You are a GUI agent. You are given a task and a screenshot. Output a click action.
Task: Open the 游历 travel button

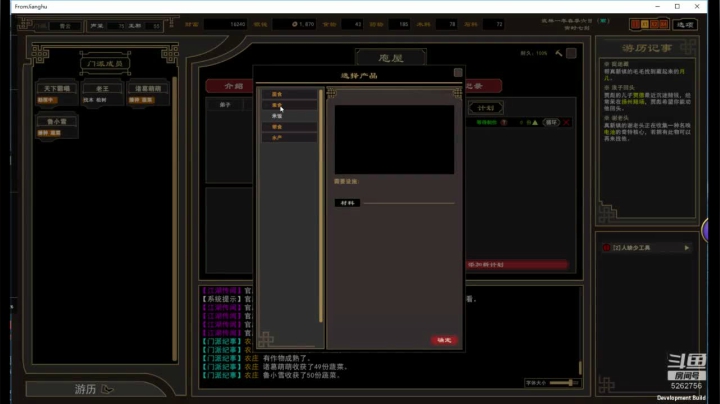click(94, 389)
